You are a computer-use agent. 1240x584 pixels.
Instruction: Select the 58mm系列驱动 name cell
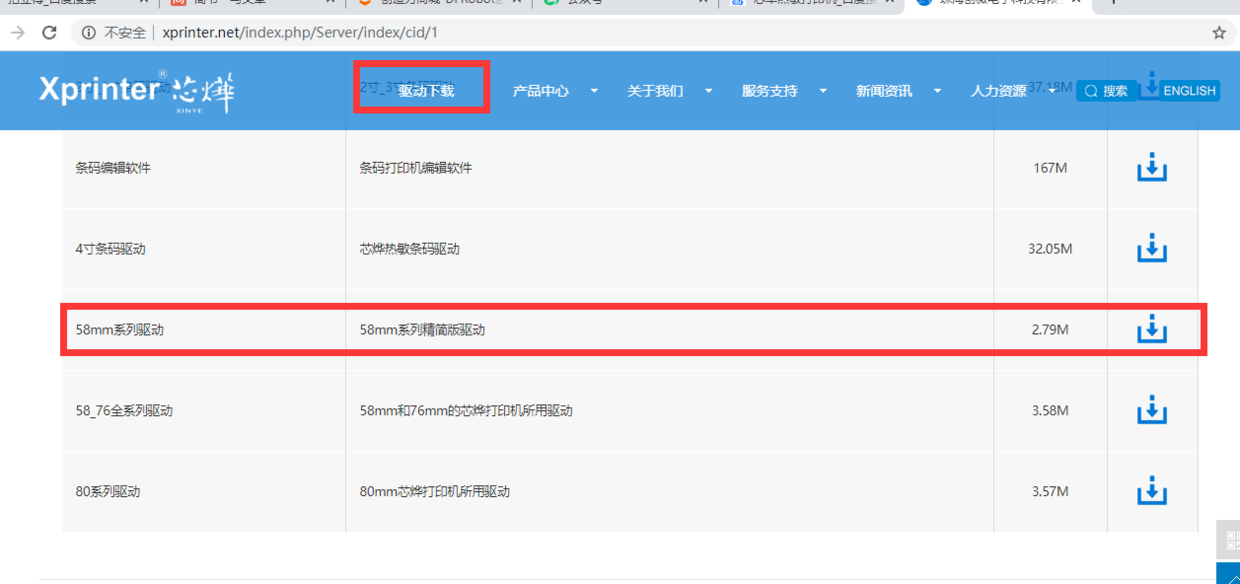click(x=204, y=329)
